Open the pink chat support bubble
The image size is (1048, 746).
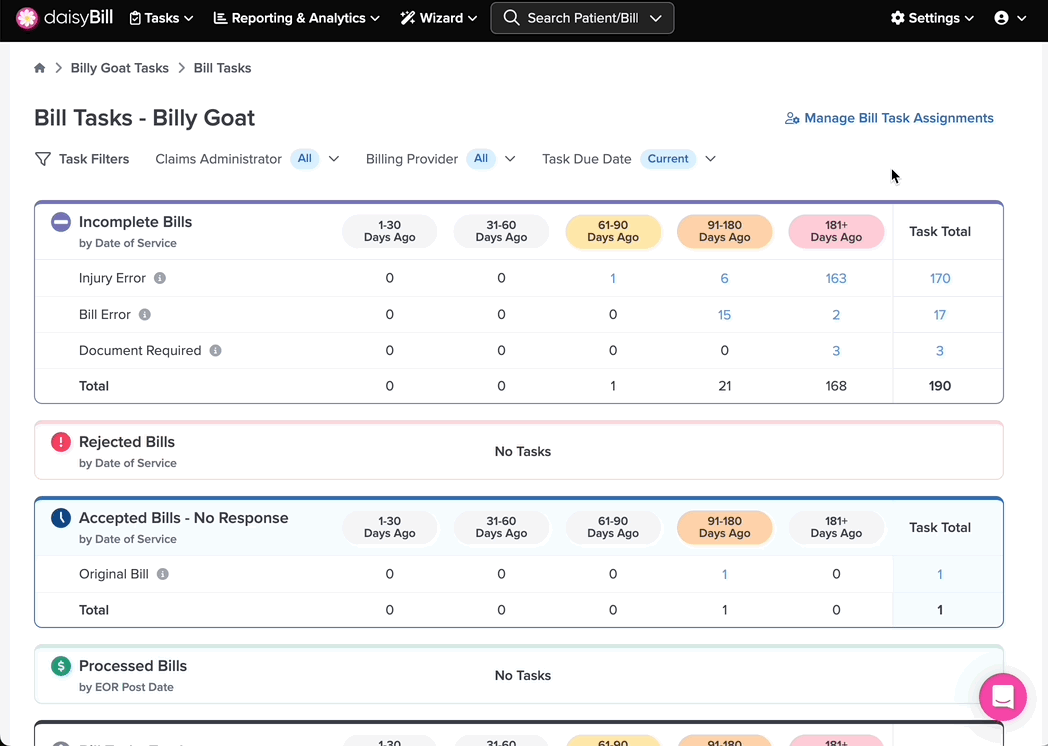click(1003, 697)
